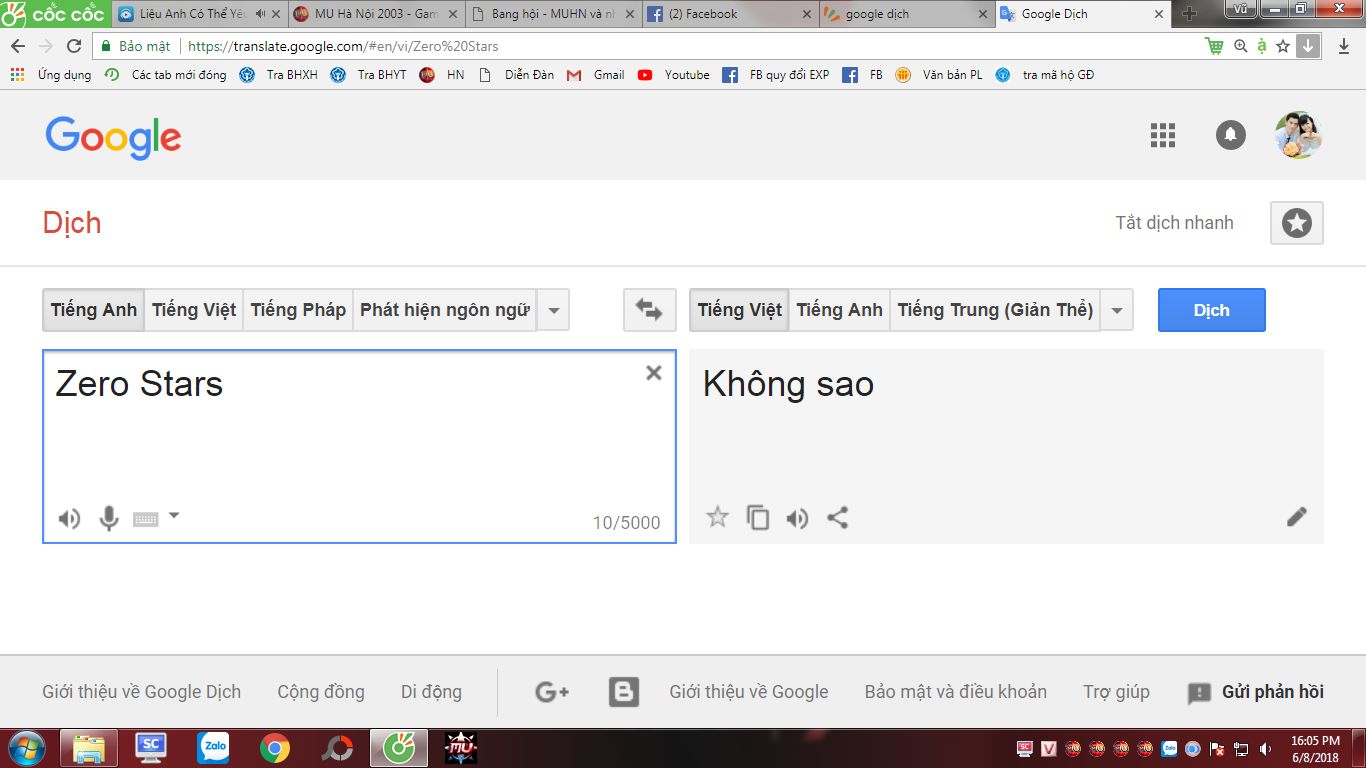Select Tiếng Việt as source language

tap(194, 310)
